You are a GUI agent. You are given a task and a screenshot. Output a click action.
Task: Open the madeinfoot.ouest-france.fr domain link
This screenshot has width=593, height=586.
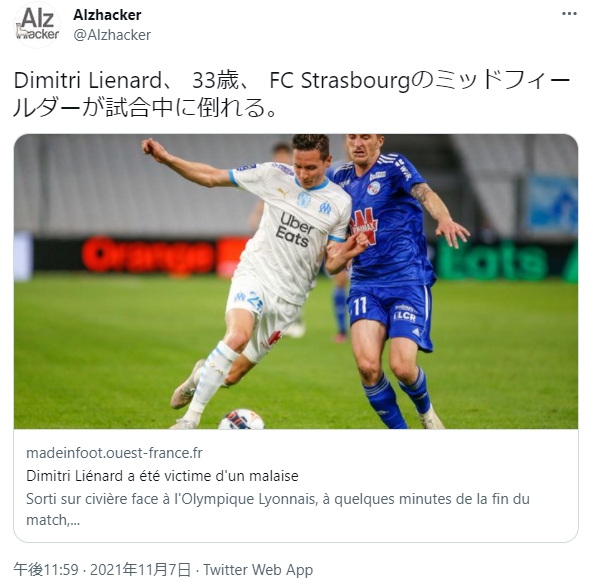(x=114, y=452)
